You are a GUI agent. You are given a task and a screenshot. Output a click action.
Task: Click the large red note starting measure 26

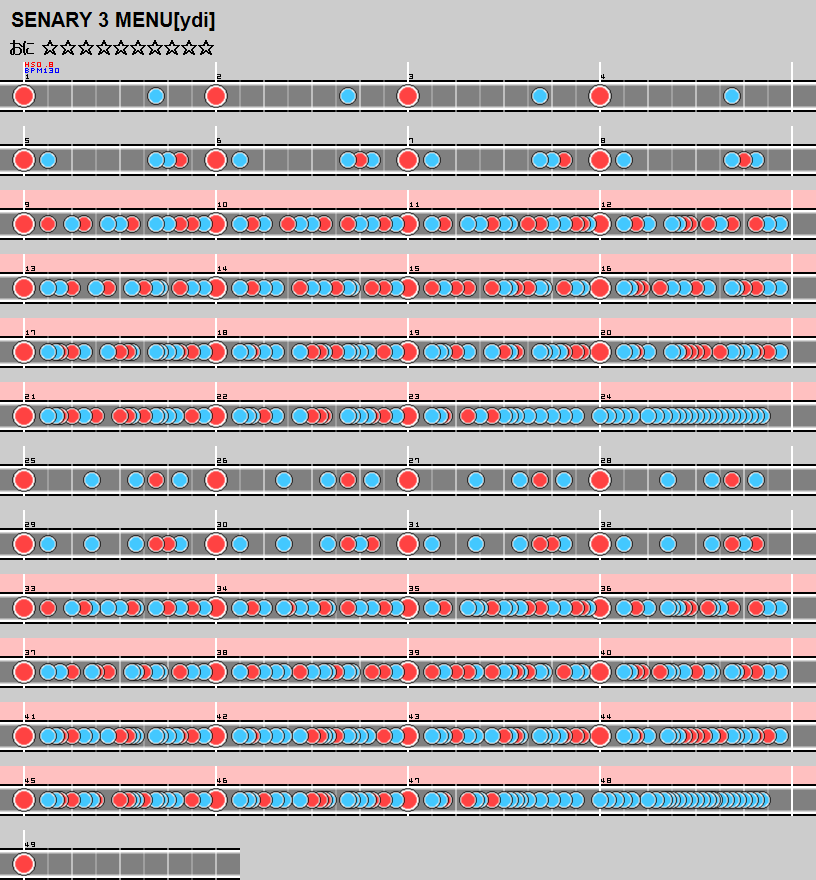(216, 480)
